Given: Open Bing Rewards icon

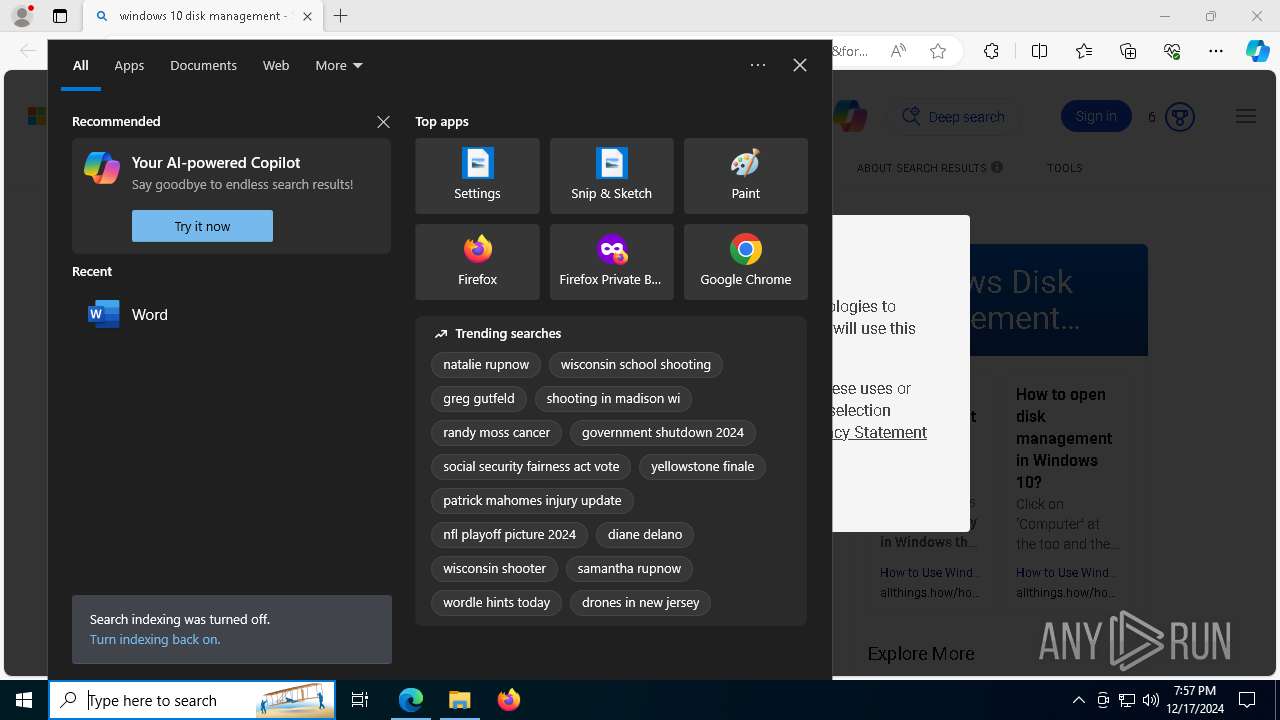Looking at the screenshot, I should click(x=1180, y=117).
